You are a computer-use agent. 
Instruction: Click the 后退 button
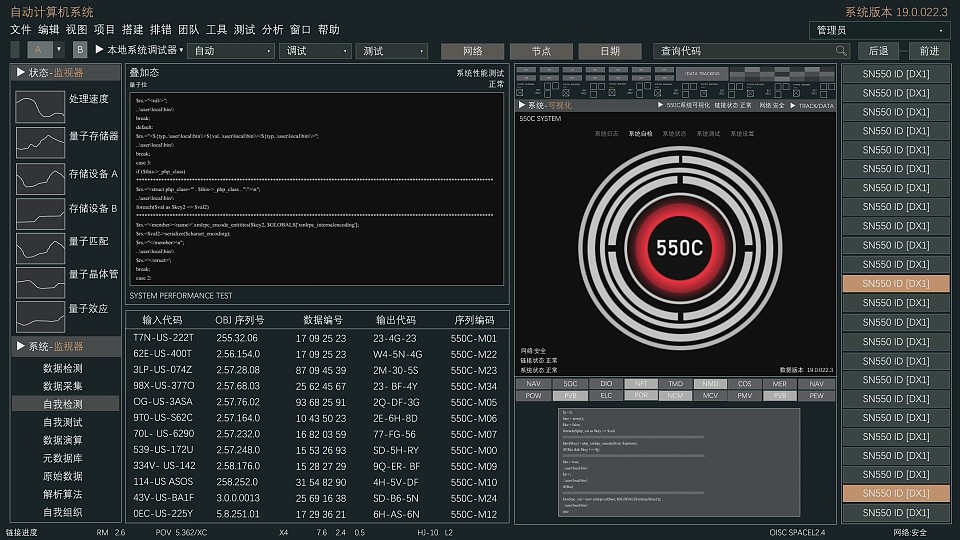click(879, 51)
